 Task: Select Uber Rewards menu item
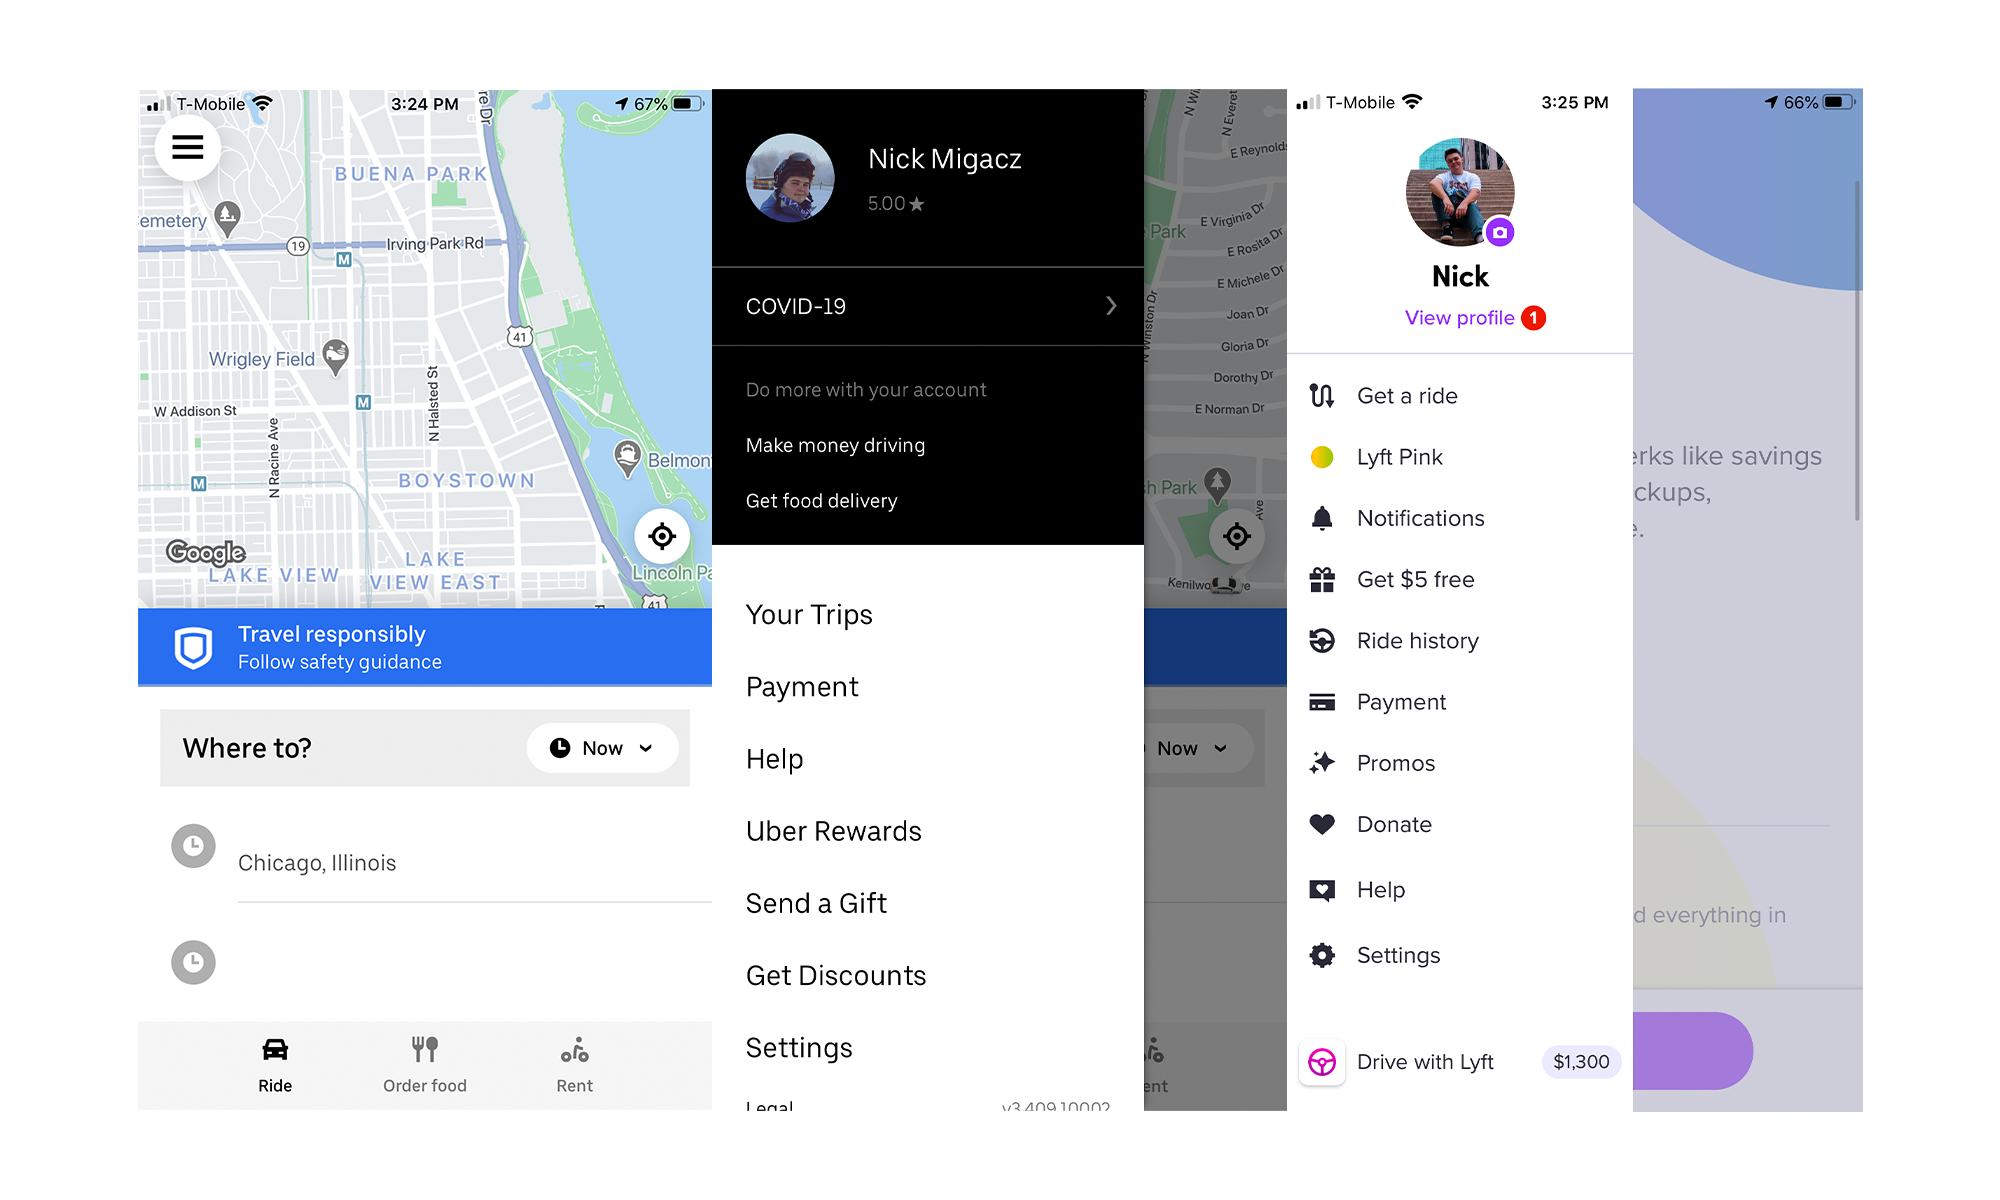point(831,830)
